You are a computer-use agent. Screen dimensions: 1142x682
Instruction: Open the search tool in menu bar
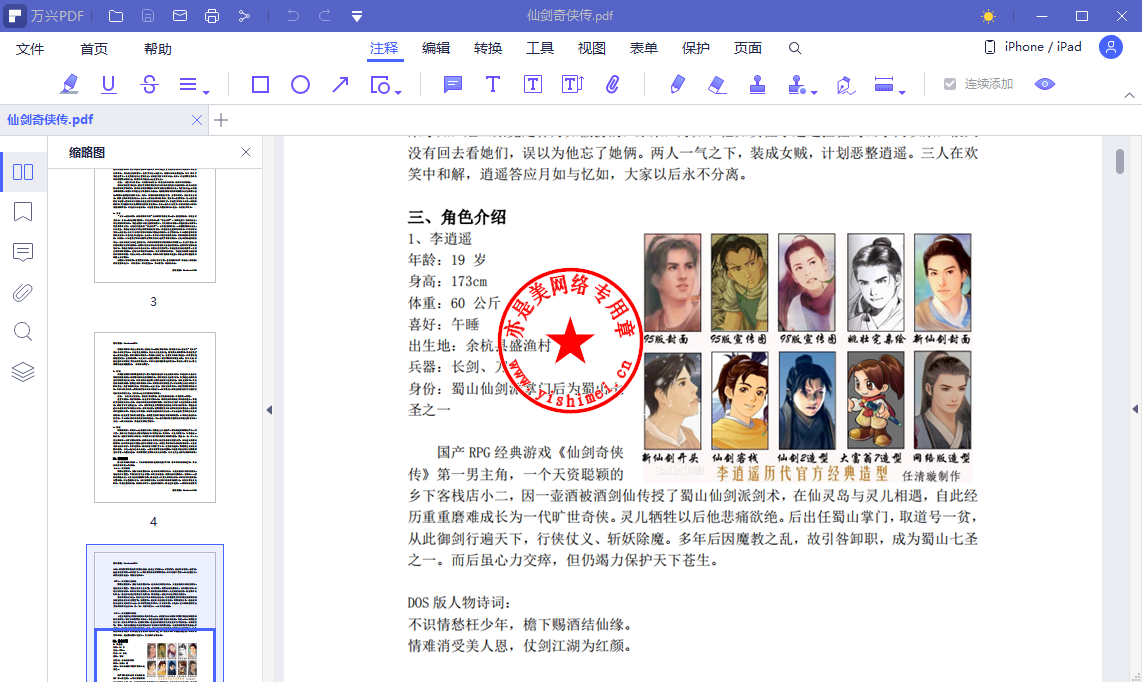coord(795,48)
